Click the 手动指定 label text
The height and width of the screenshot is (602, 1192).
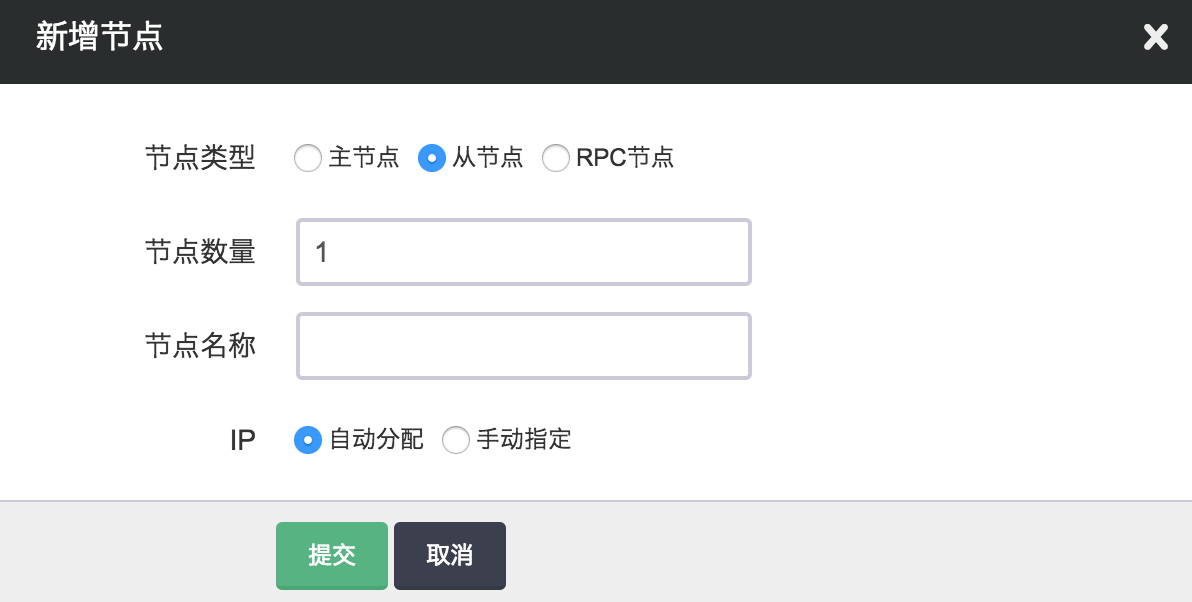524,440
